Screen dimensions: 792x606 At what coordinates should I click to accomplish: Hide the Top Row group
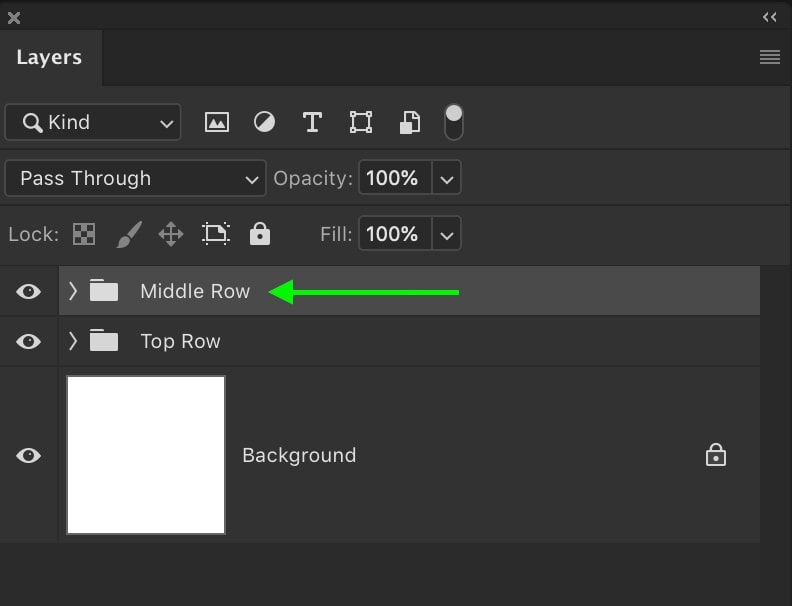tap(28, 341)
